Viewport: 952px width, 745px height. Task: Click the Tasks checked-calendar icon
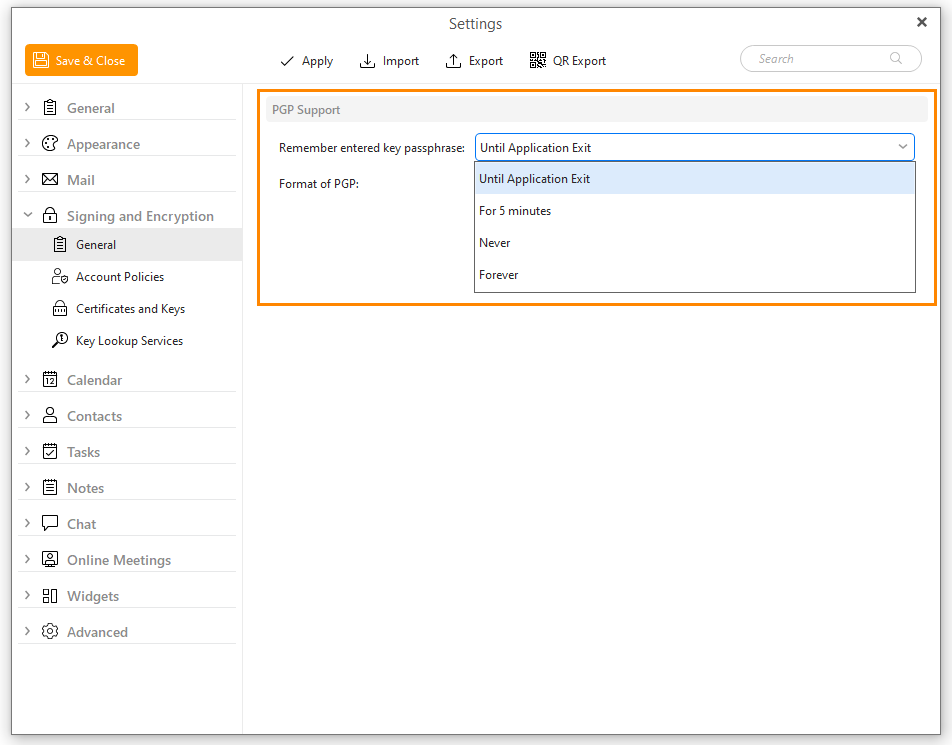click(x=50, y=451)
